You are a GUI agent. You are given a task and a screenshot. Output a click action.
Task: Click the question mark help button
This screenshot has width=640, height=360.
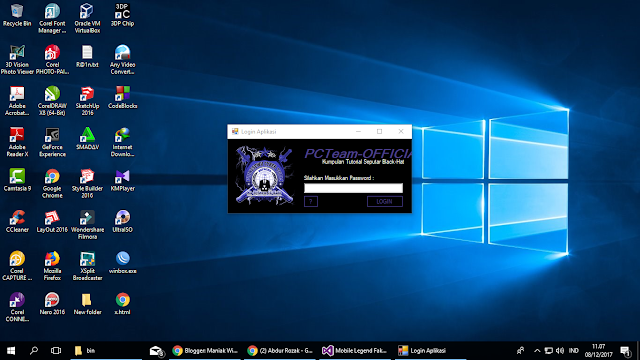(311, 201)
